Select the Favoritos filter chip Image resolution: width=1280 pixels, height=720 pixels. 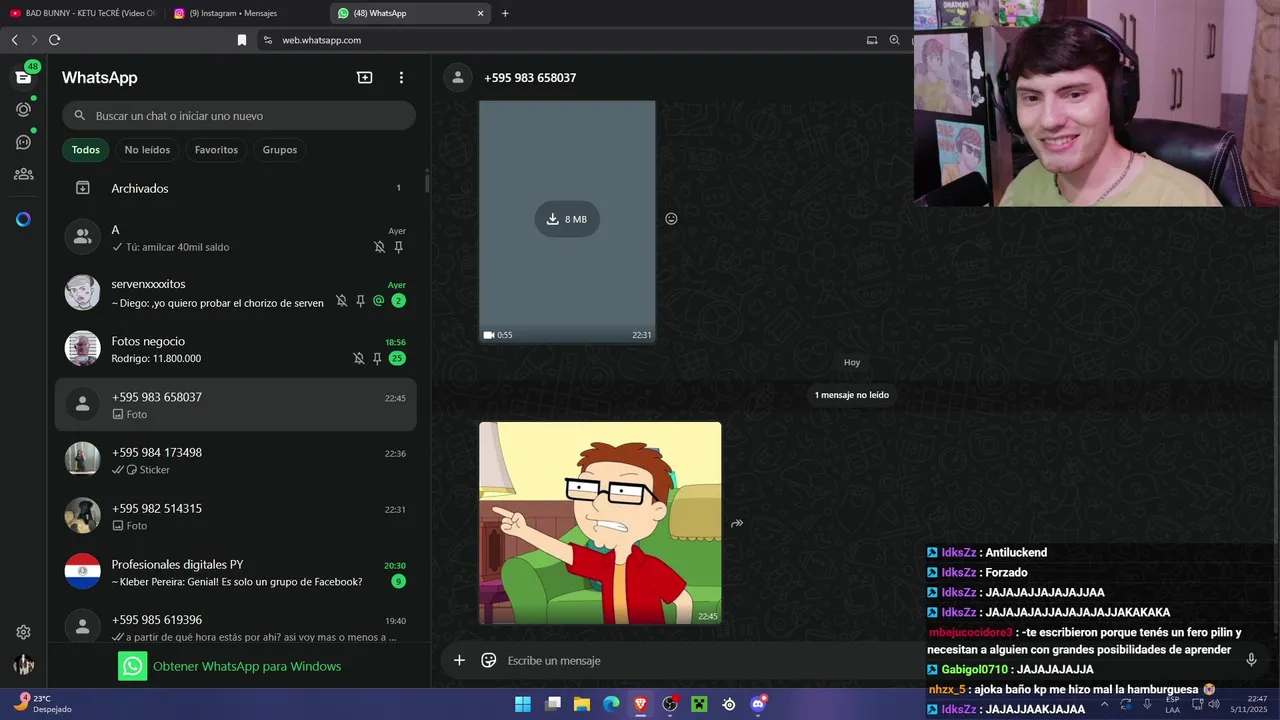[x=216, y=150]
